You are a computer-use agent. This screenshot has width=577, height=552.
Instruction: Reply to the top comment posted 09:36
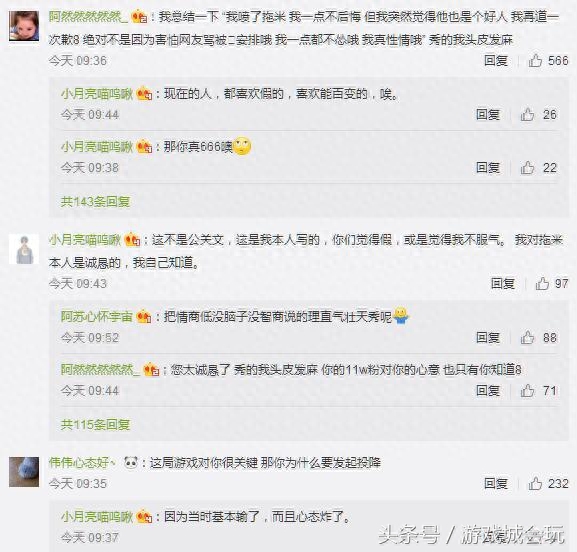pyautogui.click(x=496, y=60)
